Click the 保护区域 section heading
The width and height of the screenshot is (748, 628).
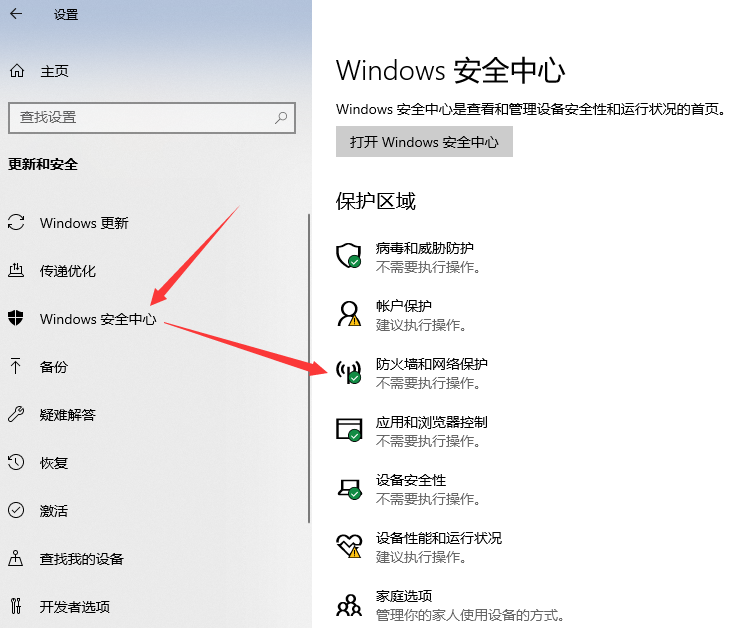(x=376, y=201)
